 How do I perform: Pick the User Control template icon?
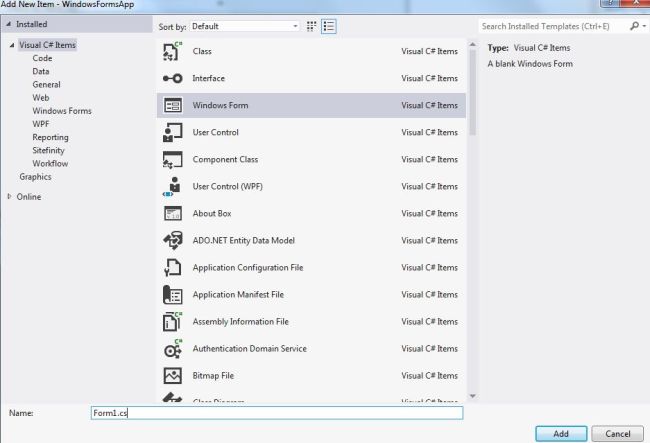click(172, 132)
